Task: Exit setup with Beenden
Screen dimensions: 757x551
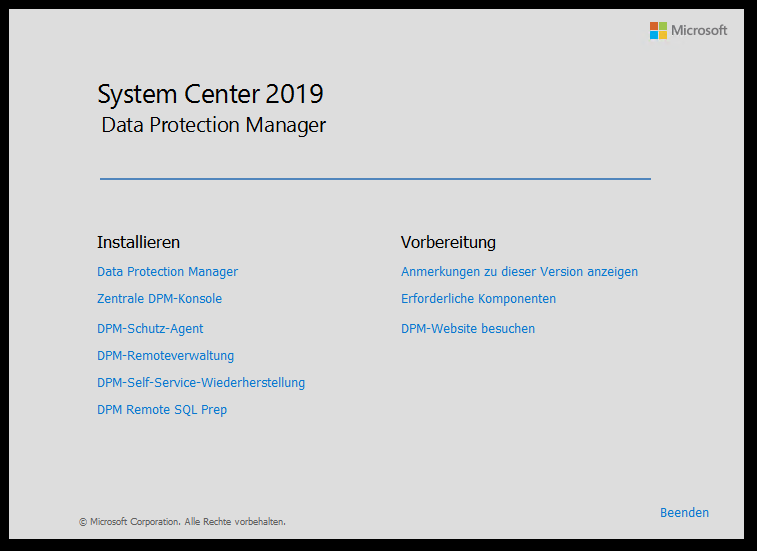Action: [x=684, y=513]
